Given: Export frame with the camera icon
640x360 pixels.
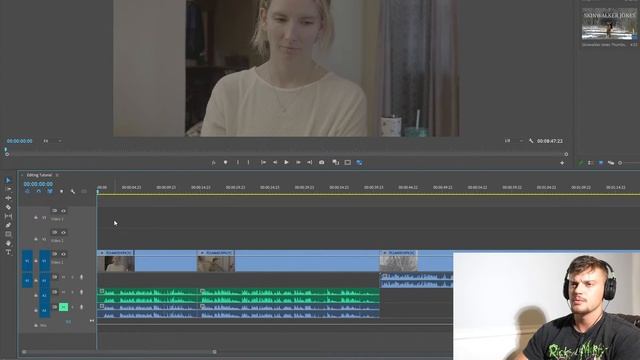Looking at the screenshot, I should pos(322,162).
